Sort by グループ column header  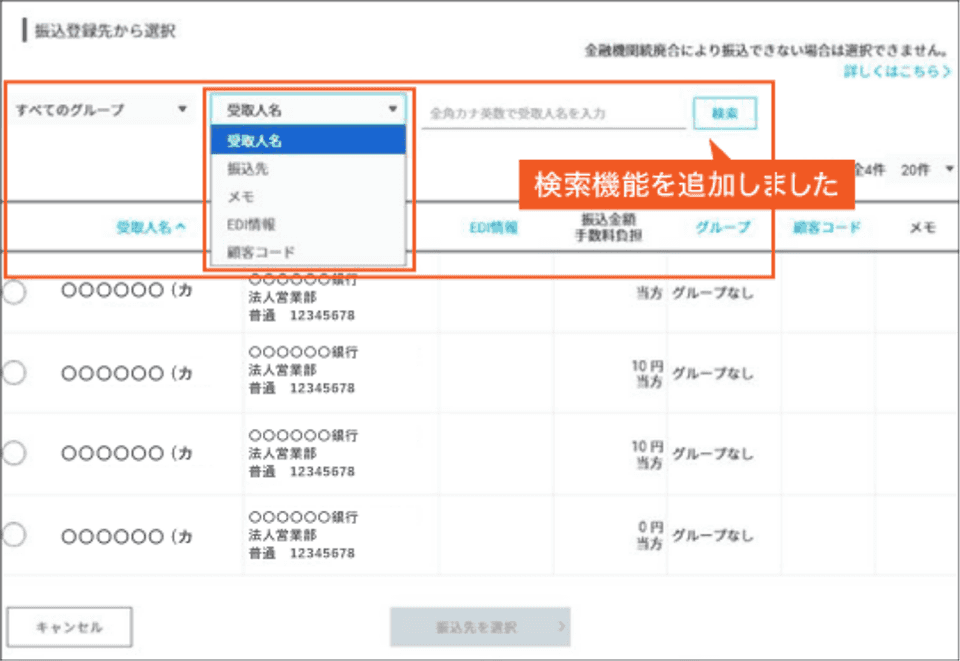[722, 228]
